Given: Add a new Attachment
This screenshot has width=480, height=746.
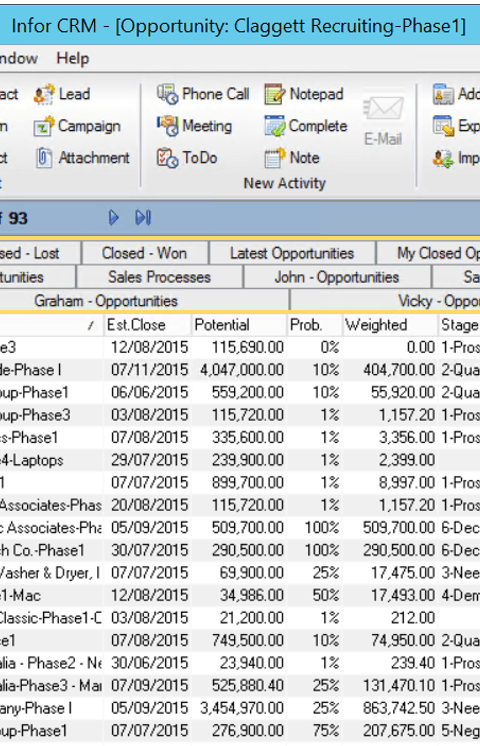Looking at the screenshot, I should click(x=82, y=158).
